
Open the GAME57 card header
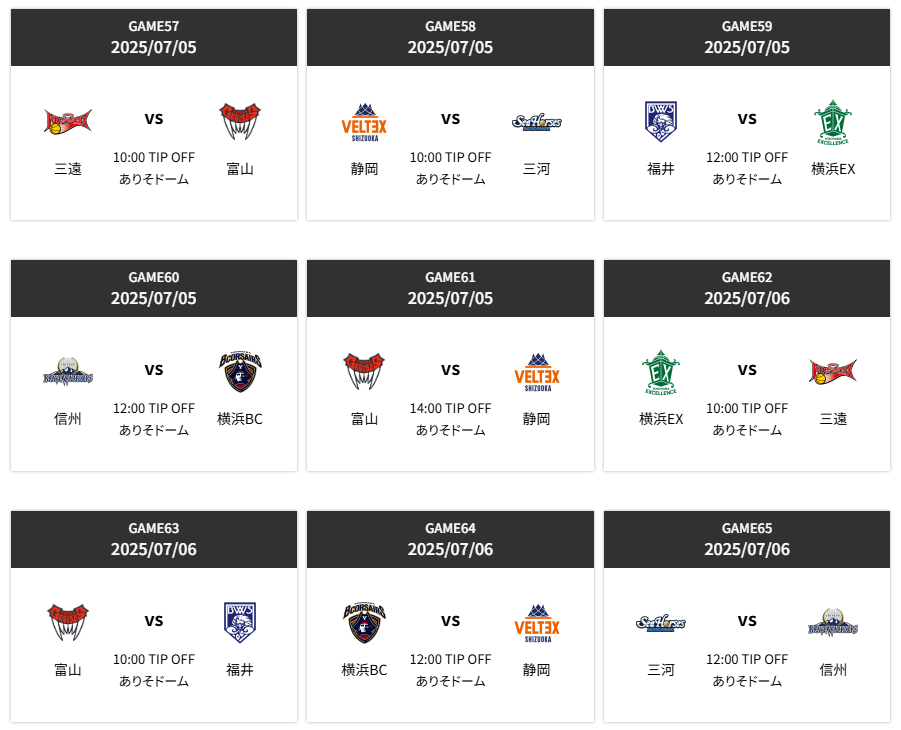click(x=154, y=37)
